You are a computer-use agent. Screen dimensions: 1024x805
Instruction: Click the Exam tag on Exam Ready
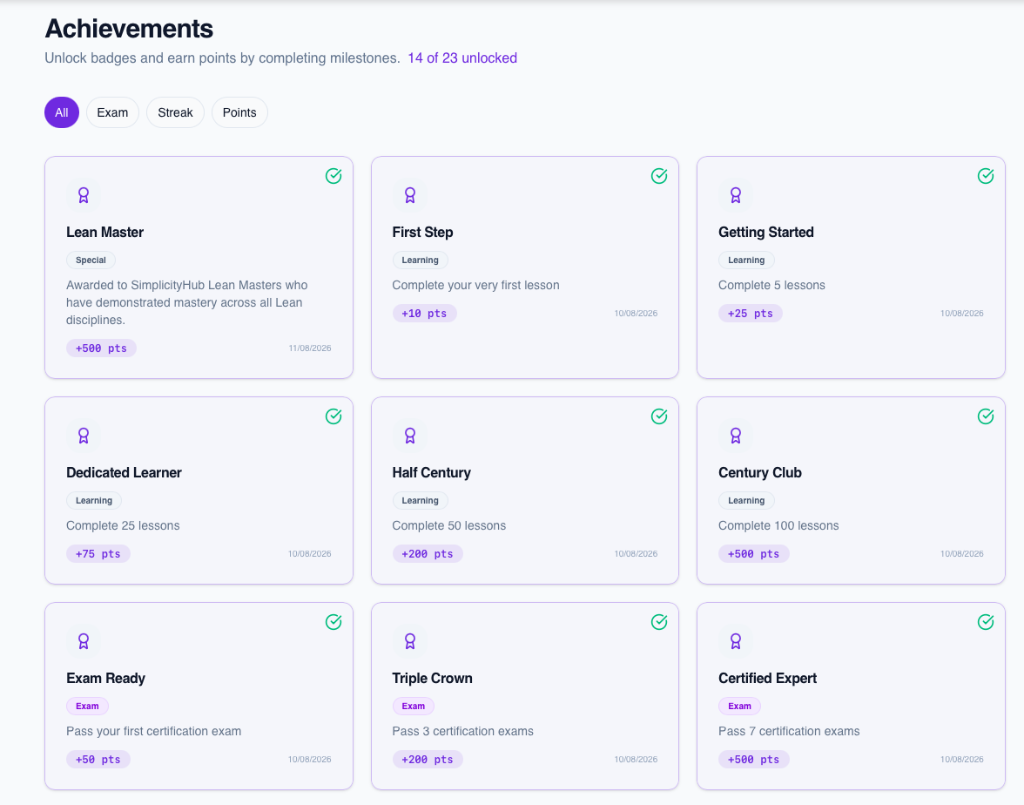pyautogui.click(x=87, y=706)
